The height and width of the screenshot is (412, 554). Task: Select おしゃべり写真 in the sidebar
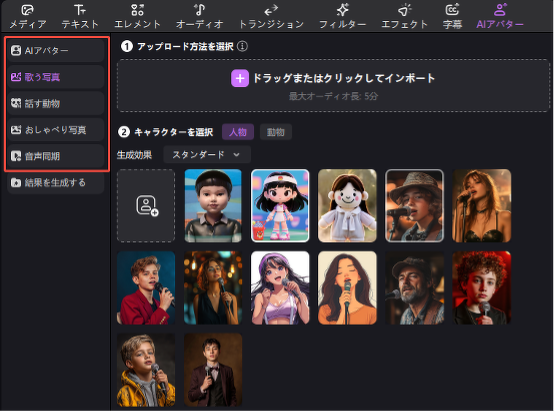[x=56, y=130]
